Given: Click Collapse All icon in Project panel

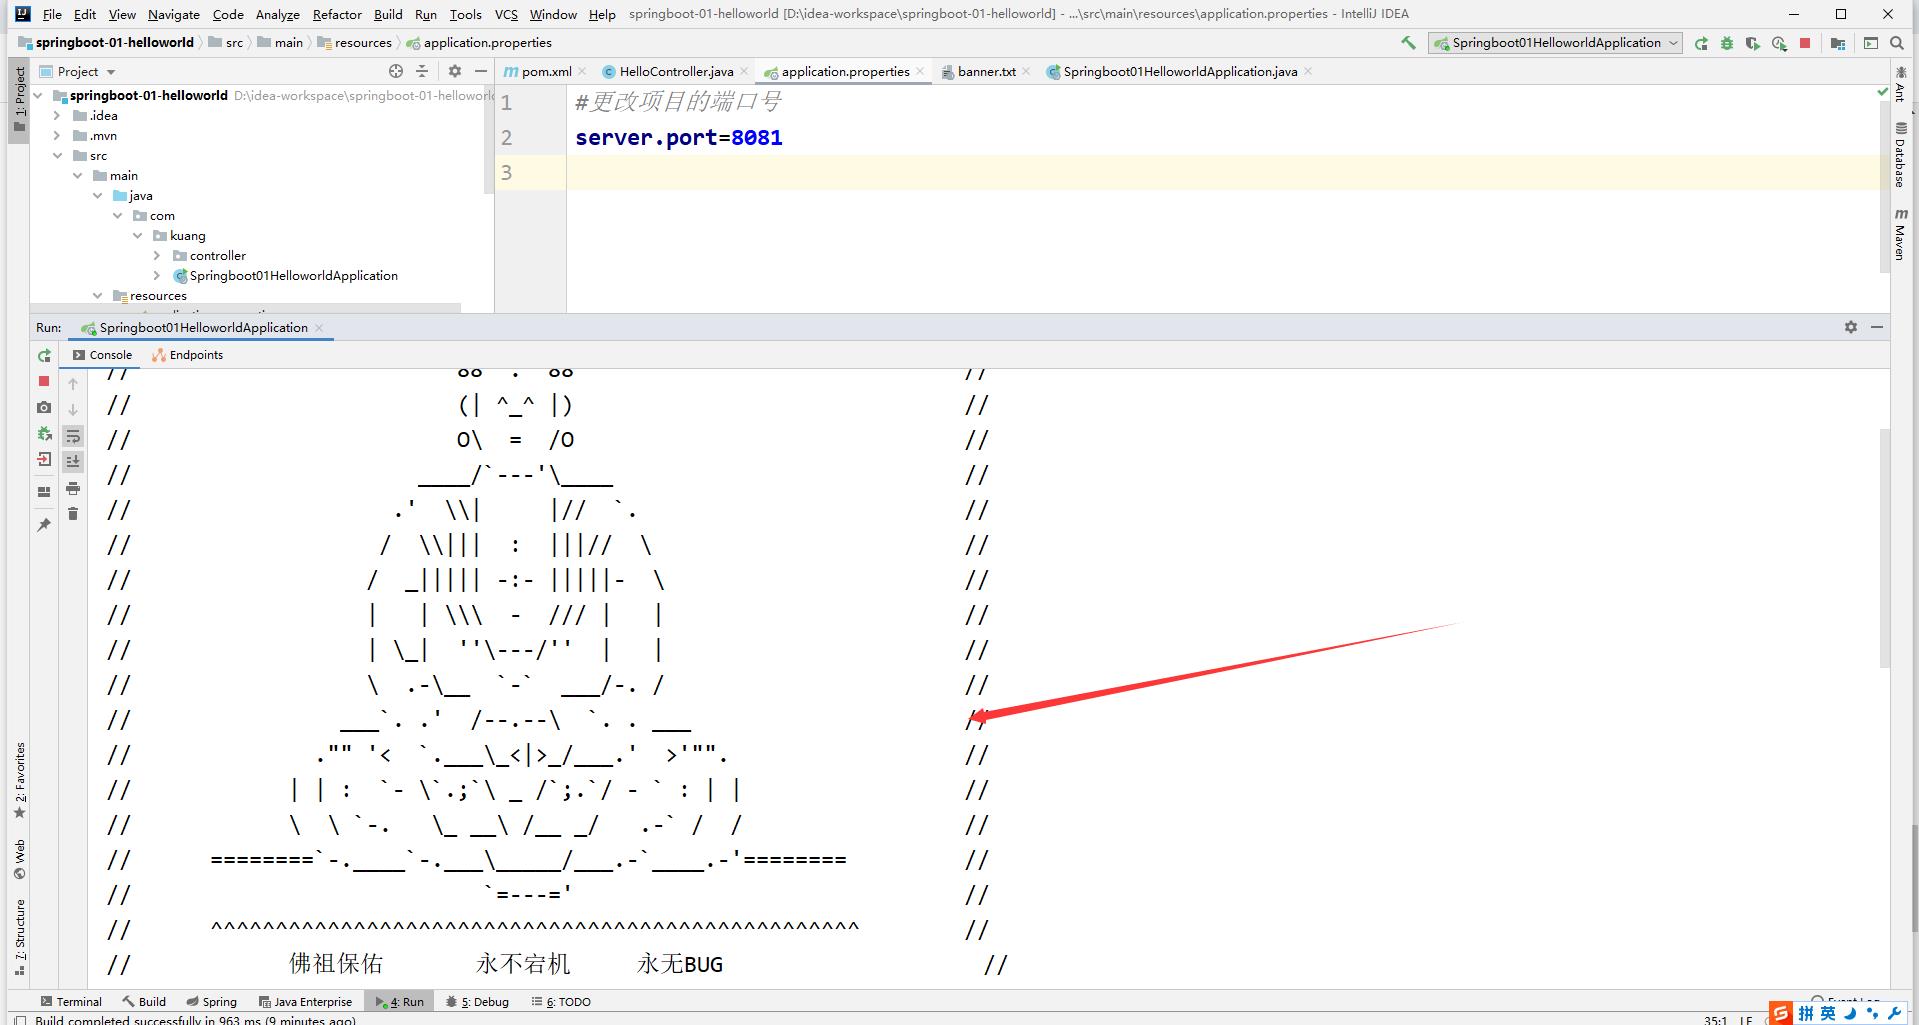Looking at the screenshot, I should [x=422, y=71].
